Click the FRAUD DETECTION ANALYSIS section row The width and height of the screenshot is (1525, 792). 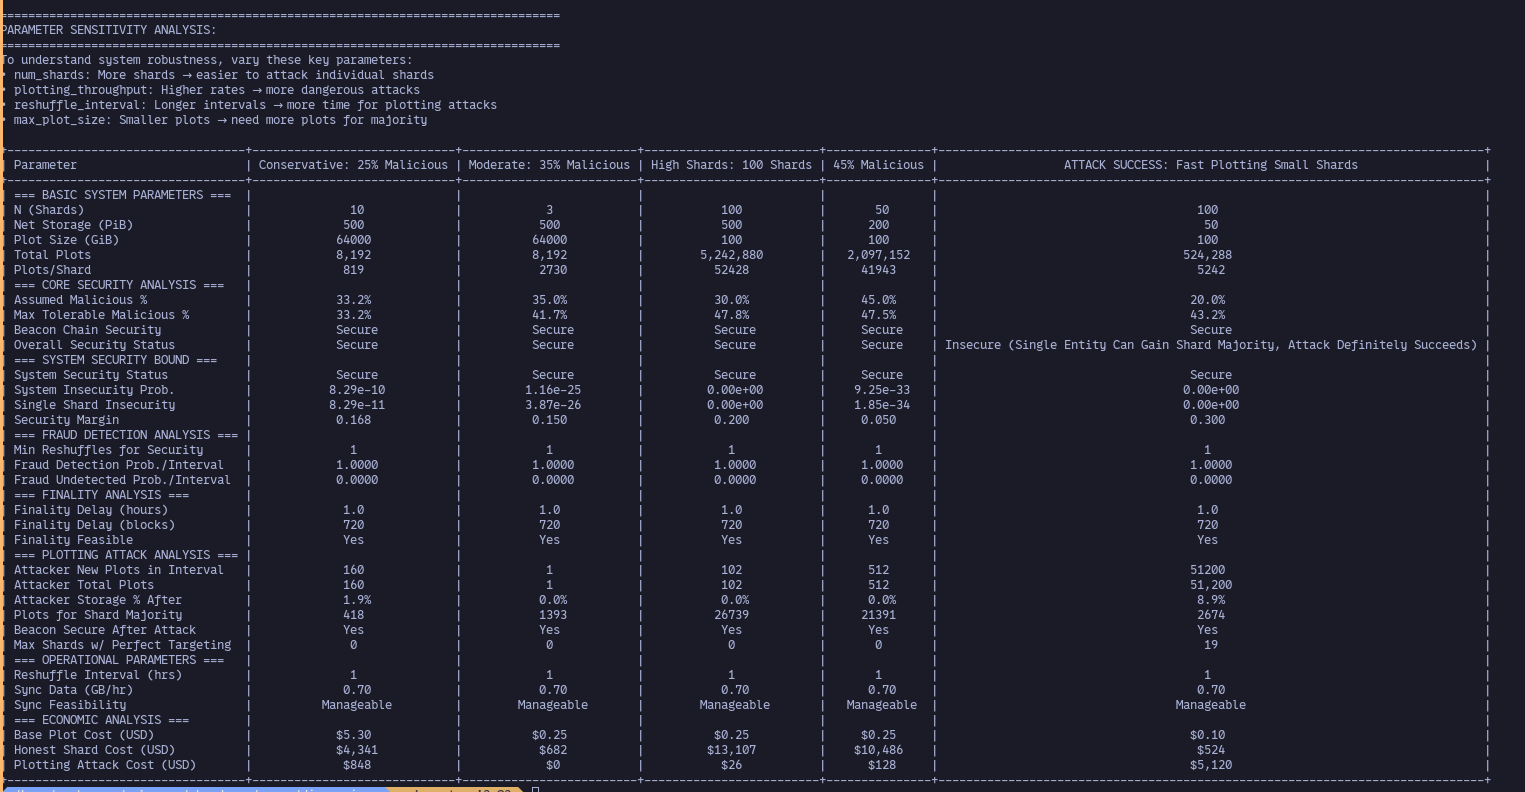(x=126, y=435)
